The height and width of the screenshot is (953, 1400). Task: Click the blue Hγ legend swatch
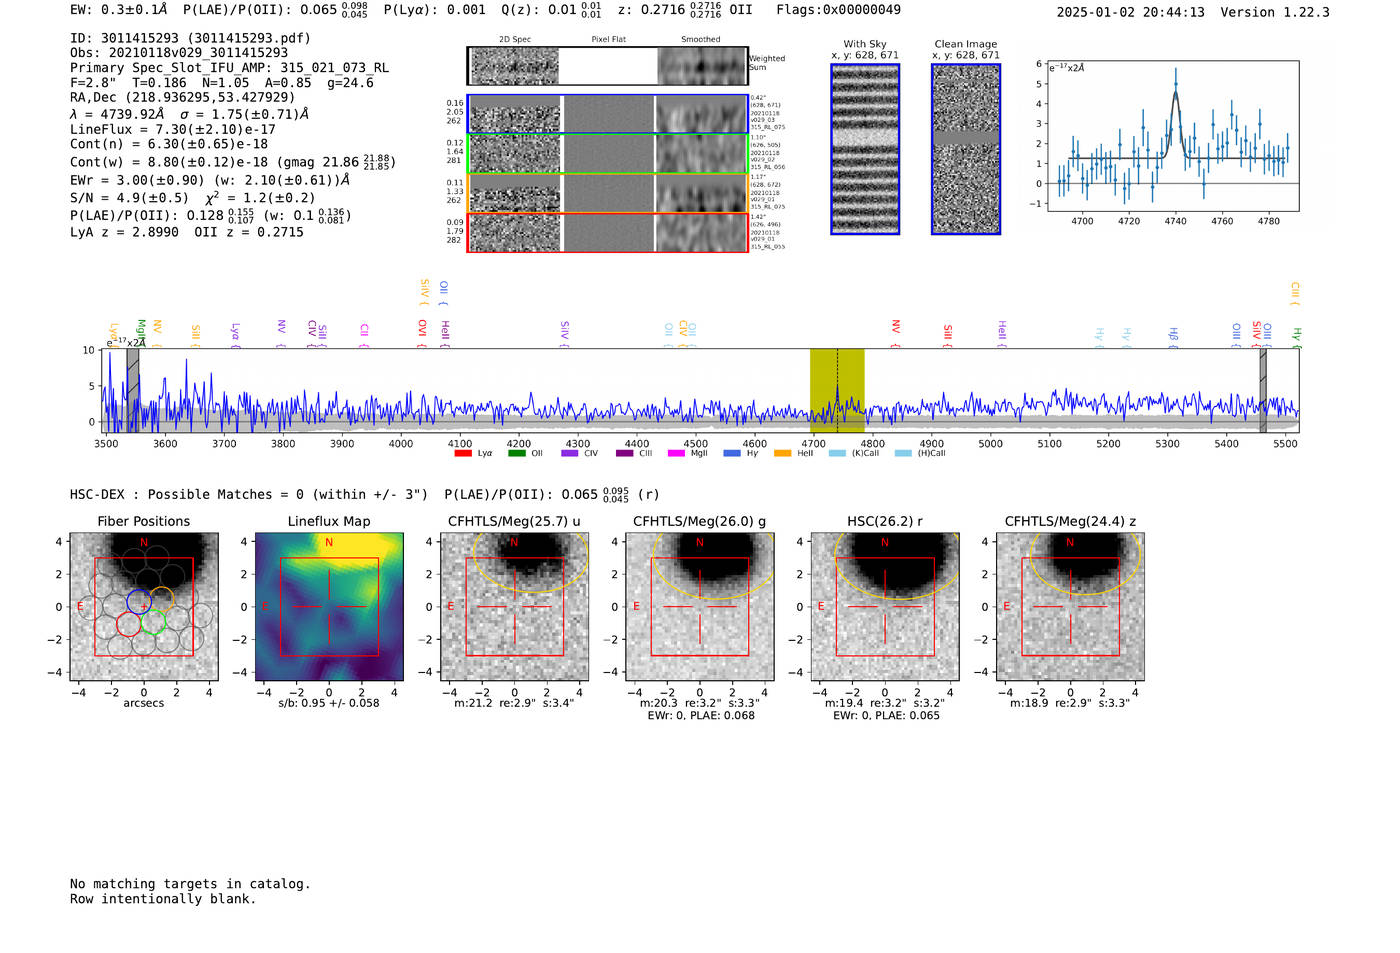[x=731, y=453]
